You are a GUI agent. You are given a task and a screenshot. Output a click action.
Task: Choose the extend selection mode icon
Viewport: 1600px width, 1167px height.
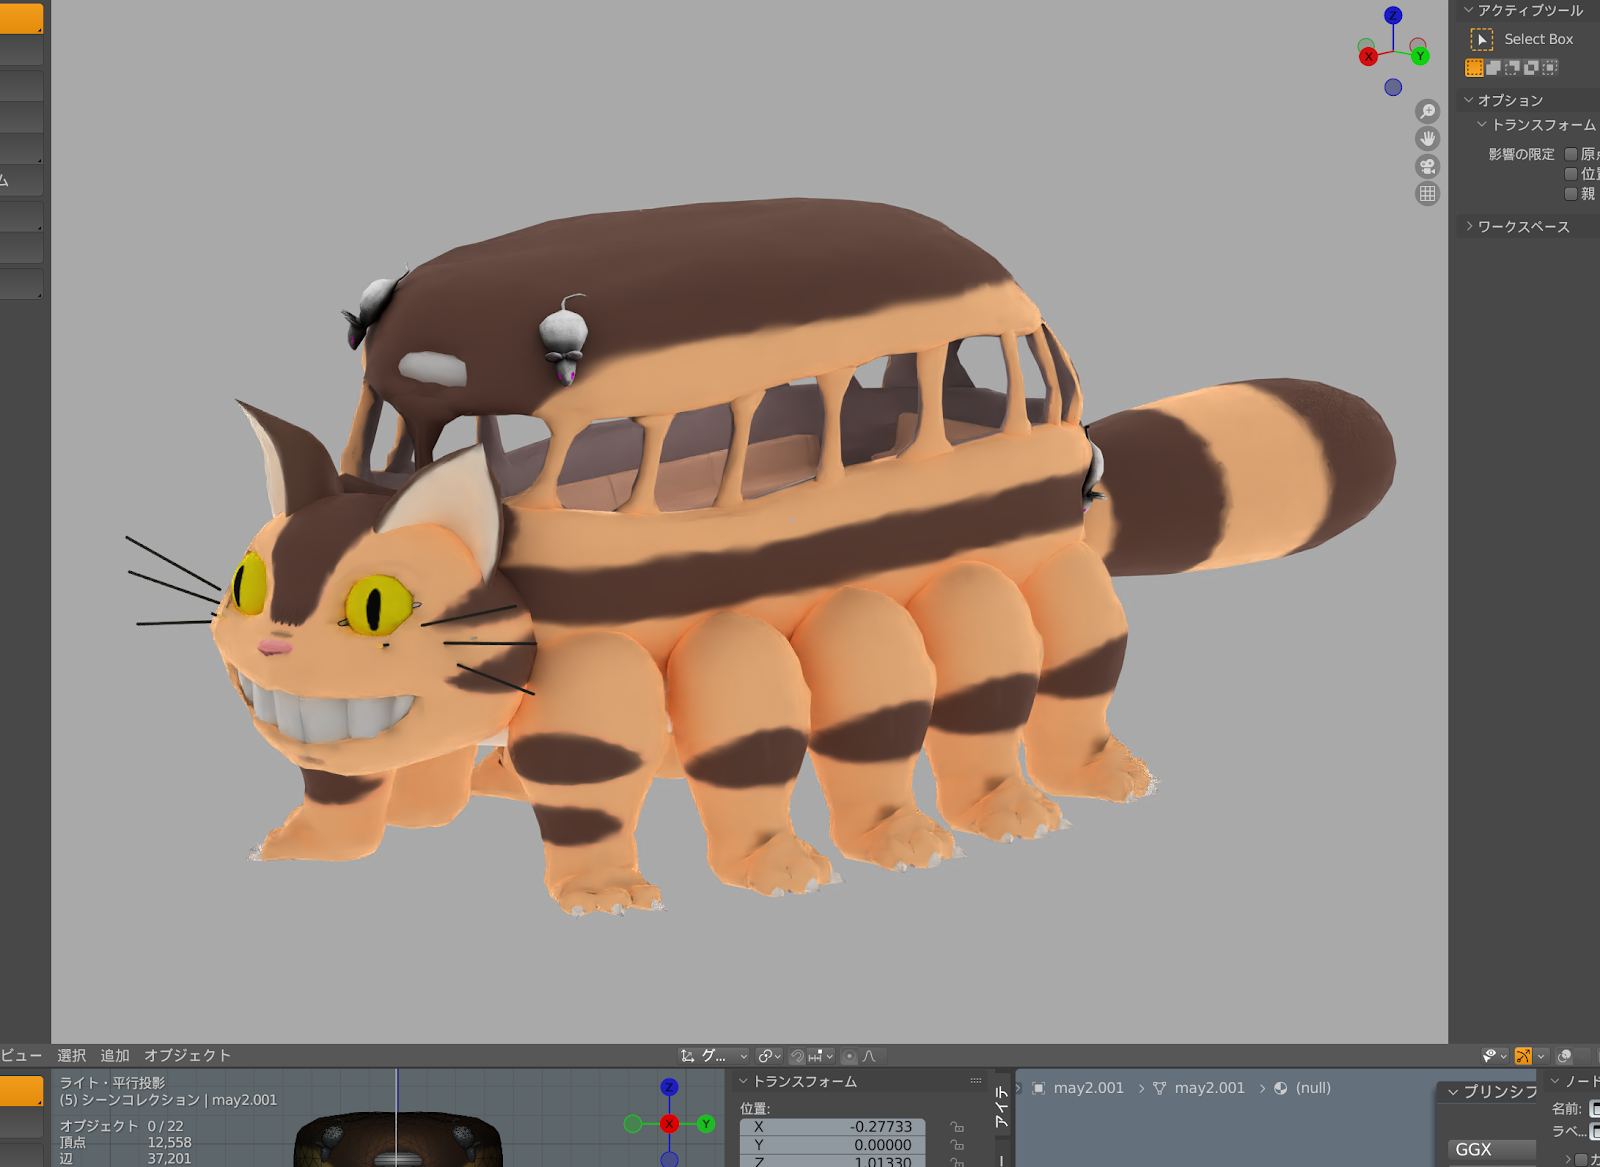click(x=1493, y=68)
